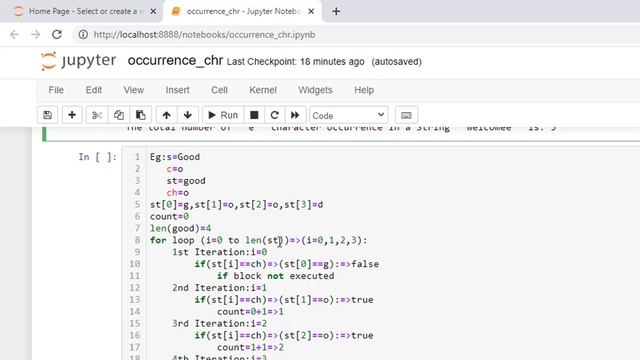Click the Last Checkpoint status text

coord(296,62)
